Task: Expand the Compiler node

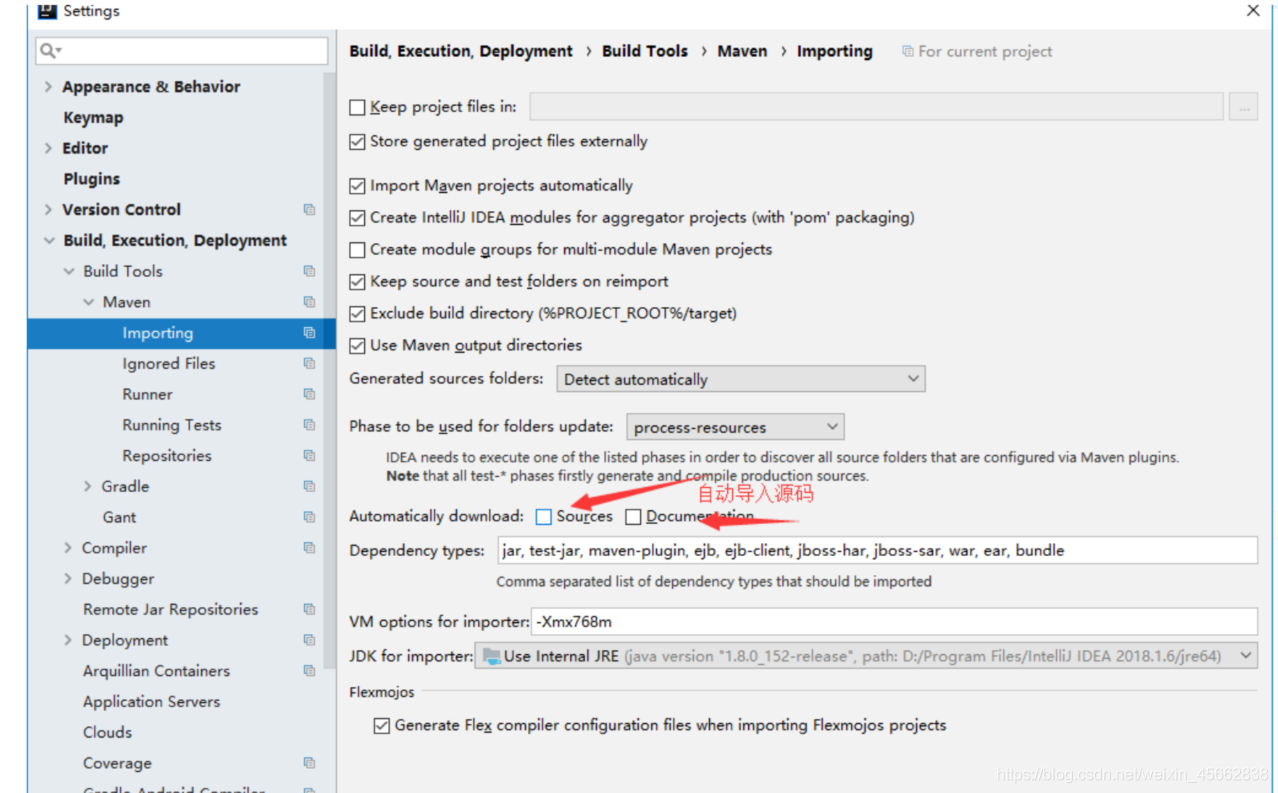Action: pos(68,548)
